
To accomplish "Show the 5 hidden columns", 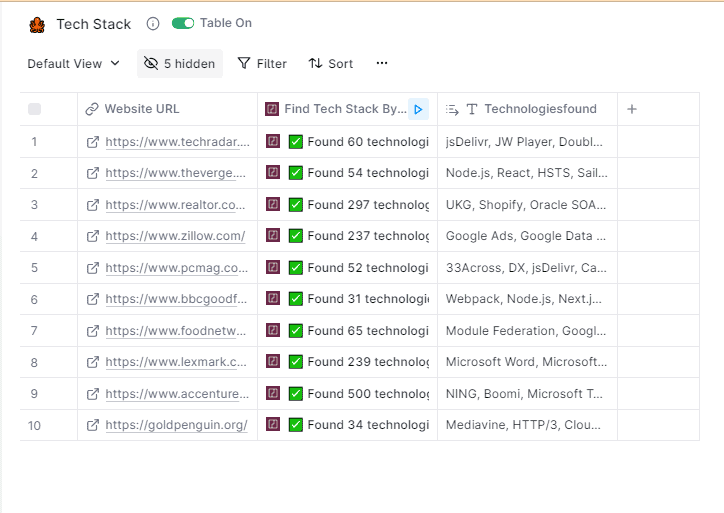I will (180, 63).
